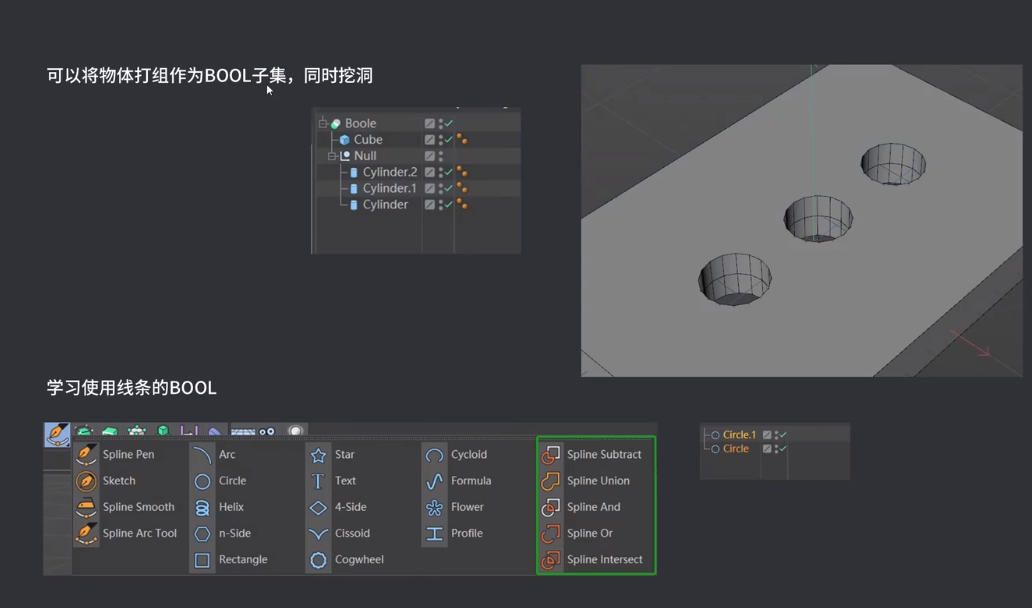Select the Spline And icon
Image resolution: width=1032 pixels, height=608 pixels.
550,507
